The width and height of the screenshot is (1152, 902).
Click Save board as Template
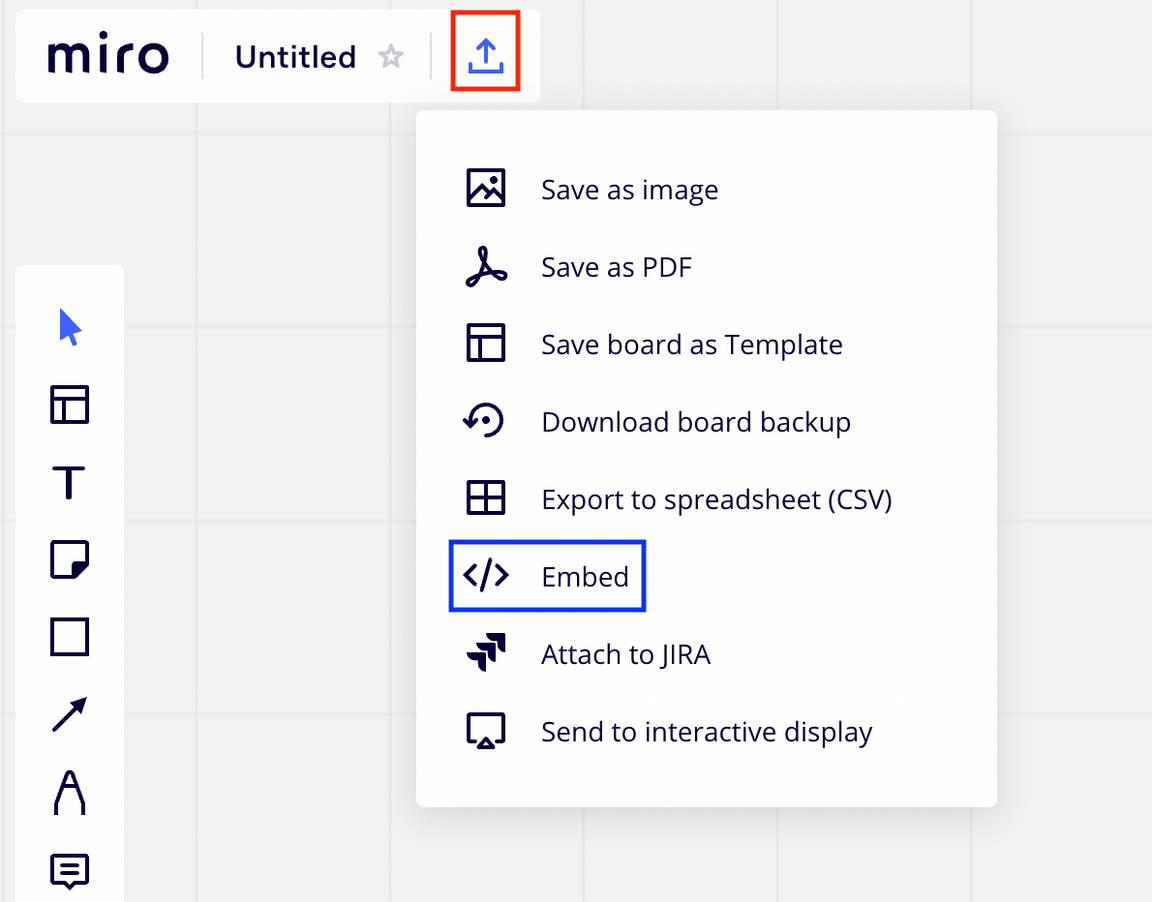tap(691, 345)
